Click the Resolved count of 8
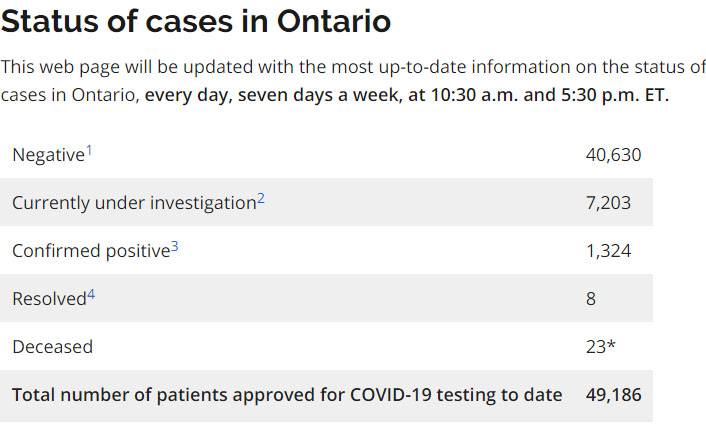 tap(591, 299)
